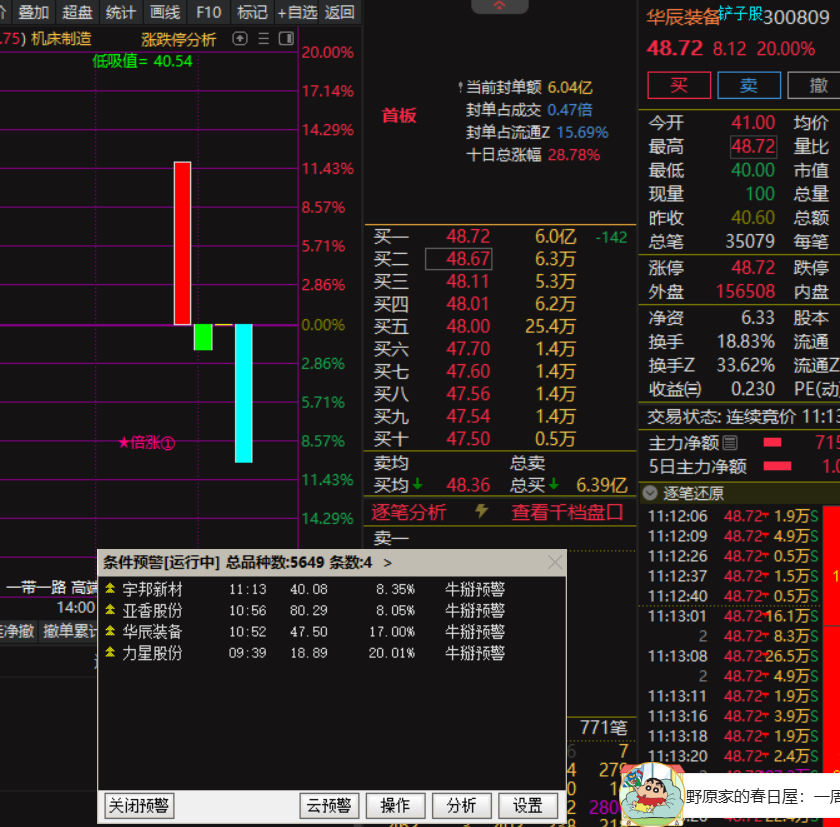840x827 pixels.
Task: Add stock to watchlist via +自选
Action: [x=295, y=12]
